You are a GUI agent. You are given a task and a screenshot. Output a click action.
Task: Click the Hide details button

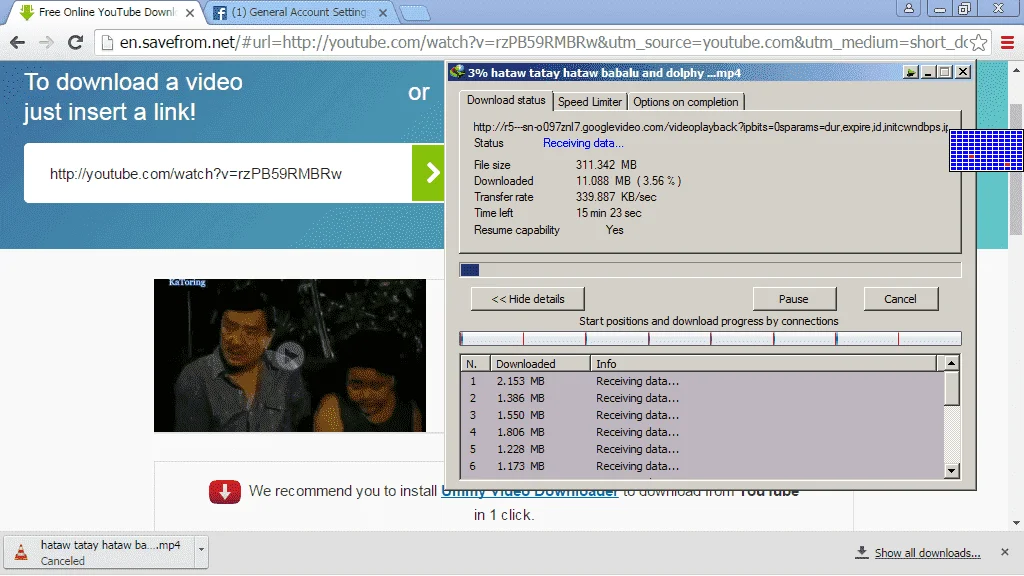click(528, 299)
